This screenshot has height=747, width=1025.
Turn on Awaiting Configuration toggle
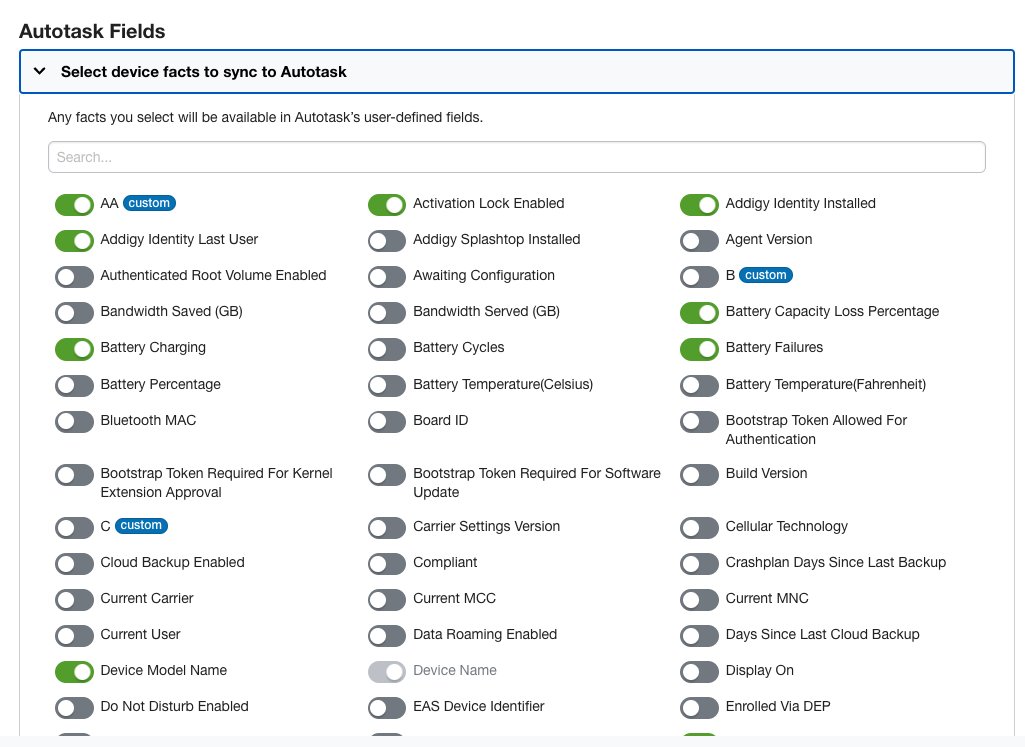[x=387, y=276]
